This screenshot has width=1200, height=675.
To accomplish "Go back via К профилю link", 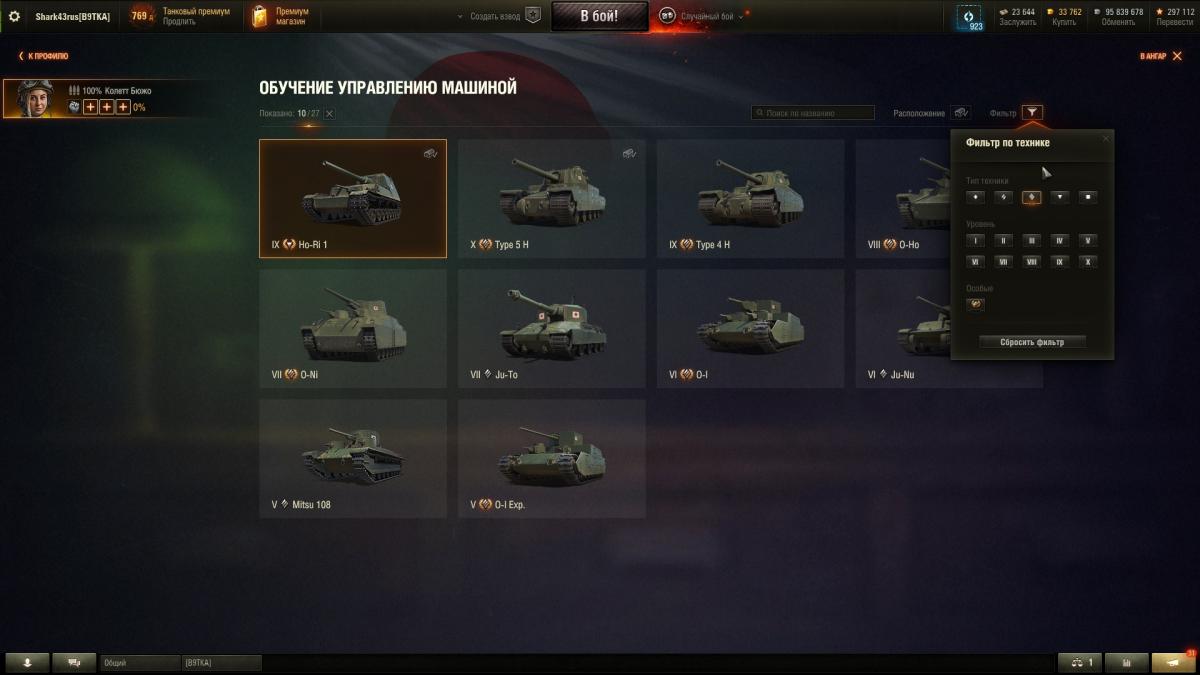I will [43, 56].
